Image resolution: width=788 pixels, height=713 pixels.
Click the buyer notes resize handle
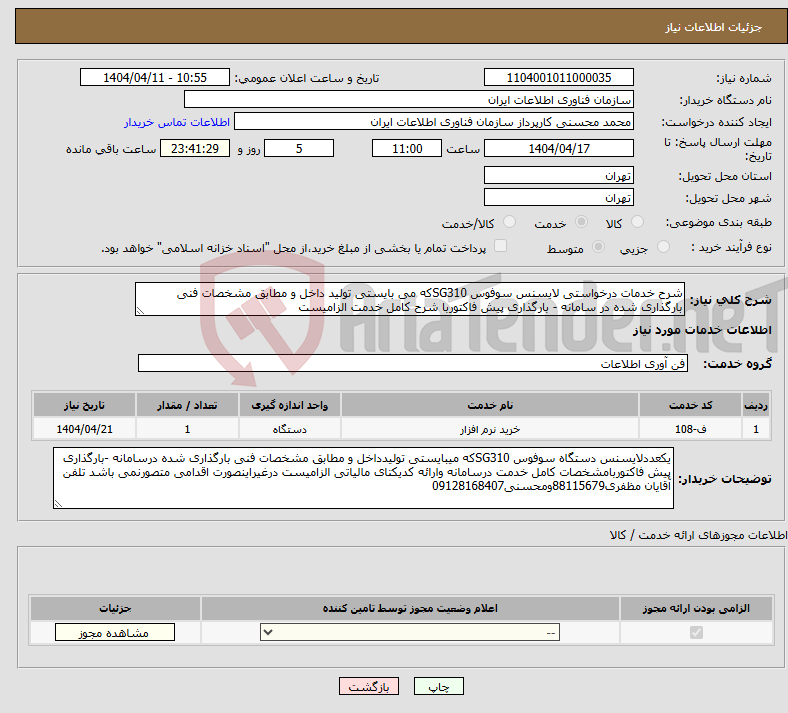(58, 503)
